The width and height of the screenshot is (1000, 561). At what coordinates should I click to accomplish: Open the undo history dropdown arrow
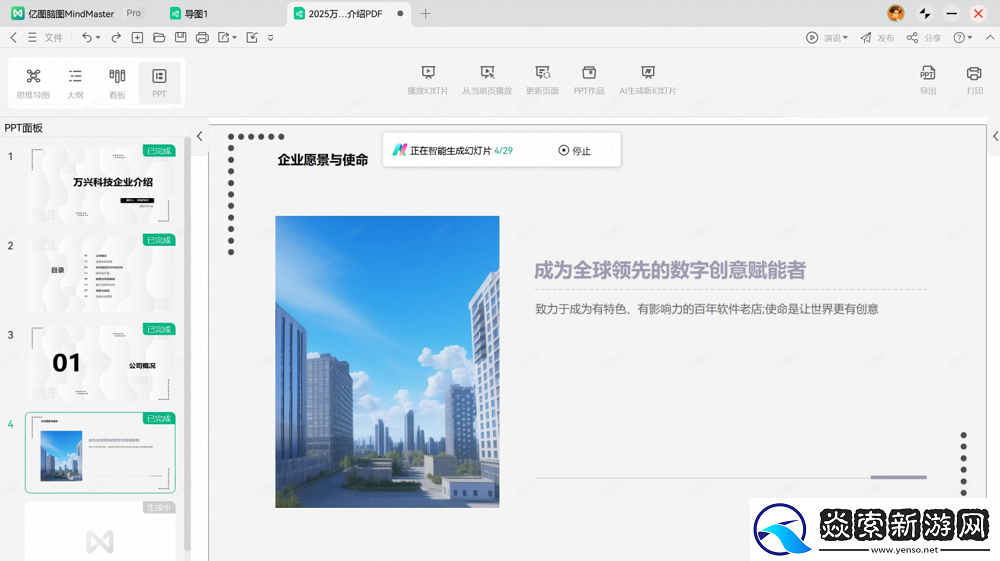(x=98, y=38)
